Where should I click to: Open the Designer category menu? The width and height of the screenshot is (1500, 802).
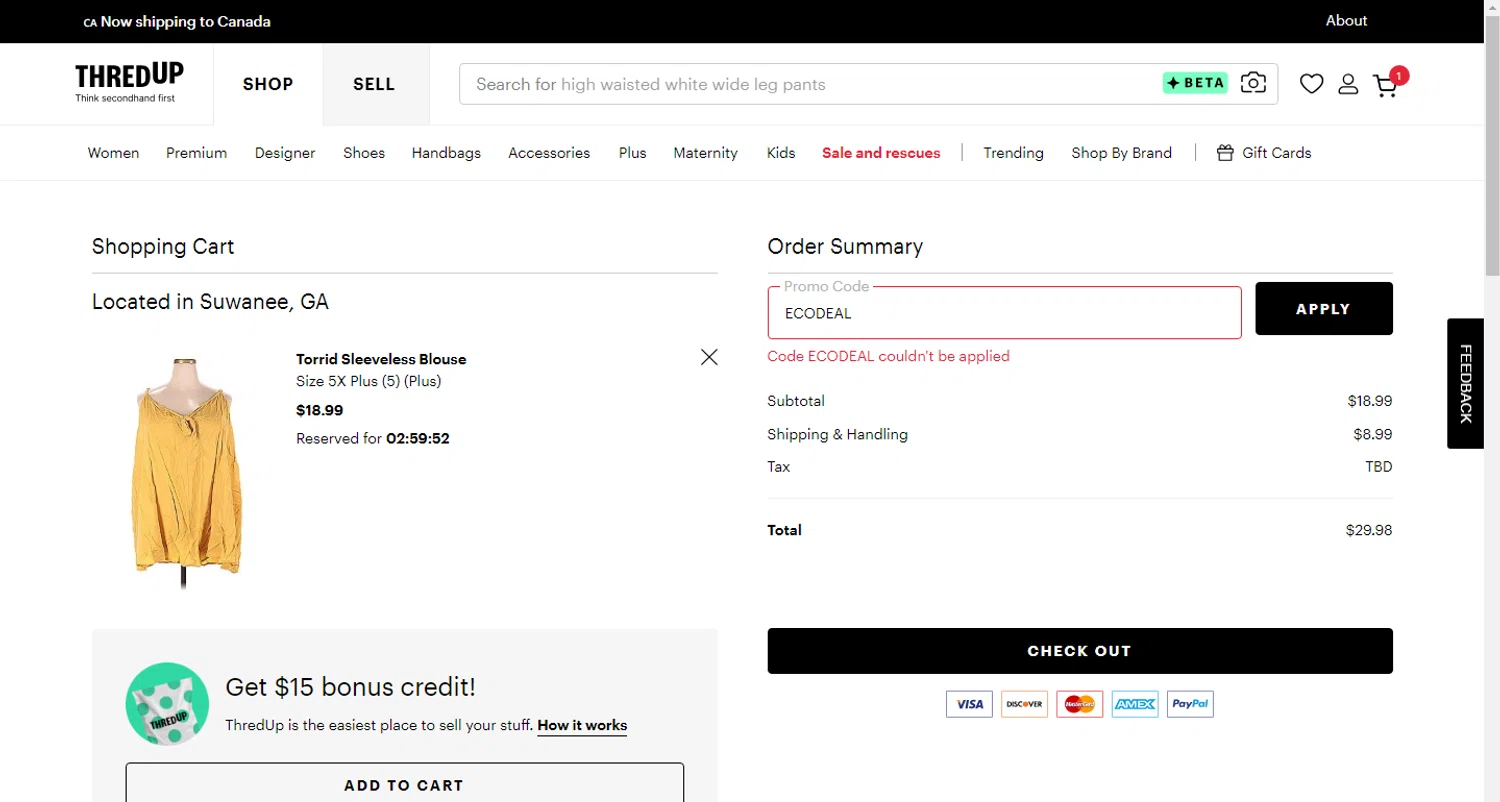click(285, 153)
